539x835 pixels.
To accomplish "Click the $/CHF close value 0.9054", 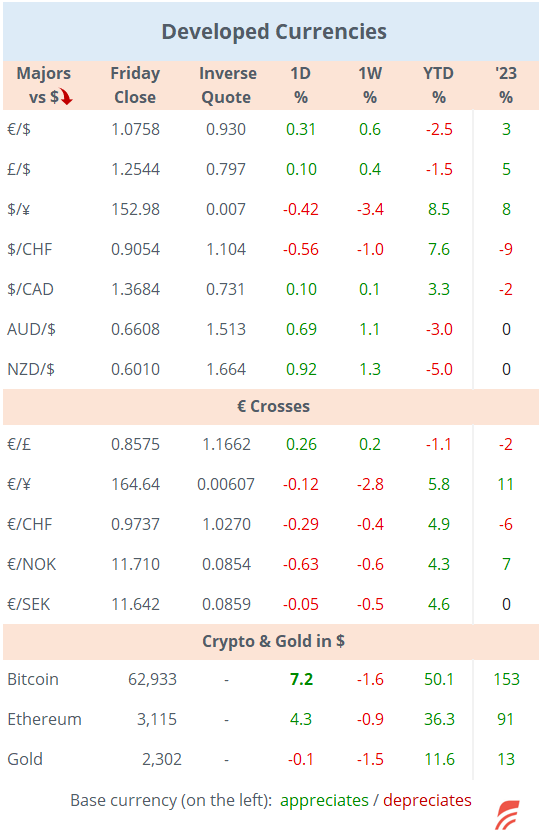I will pos(135,249).
